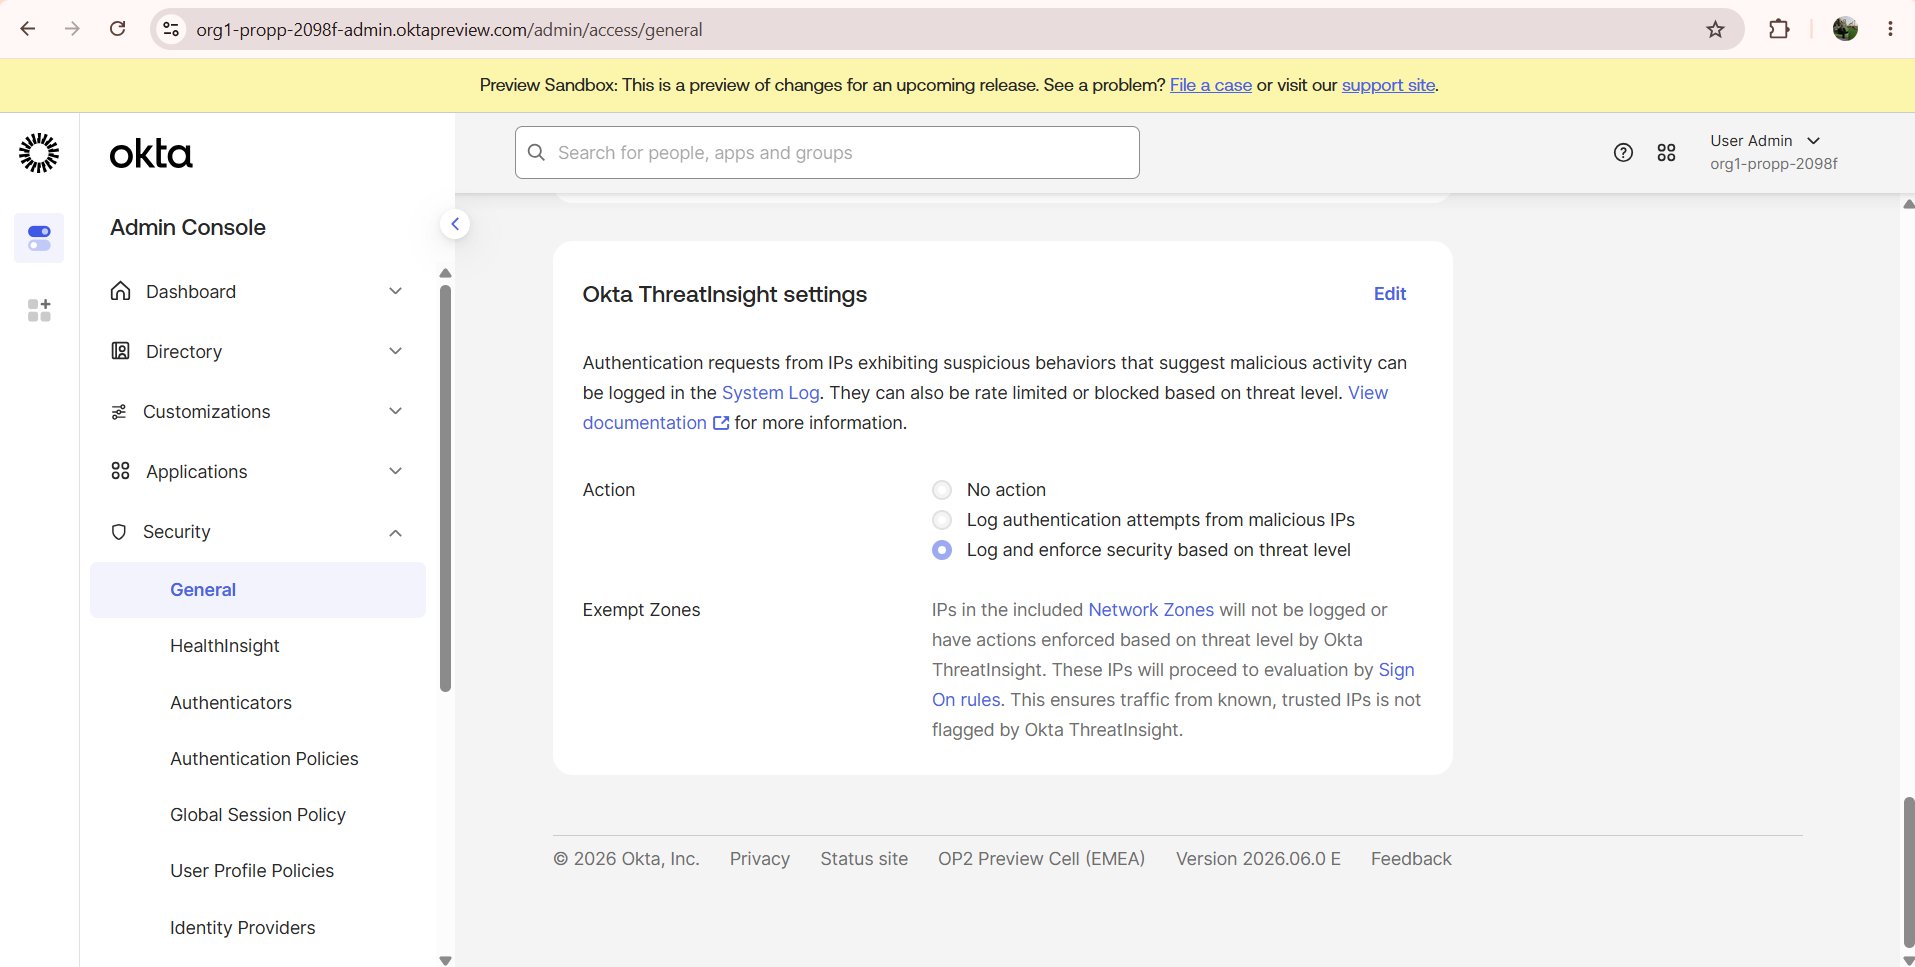Open Authentication Policies
Image resolution: width=1915 pixels, height=967 pixels.
[264, 759]
